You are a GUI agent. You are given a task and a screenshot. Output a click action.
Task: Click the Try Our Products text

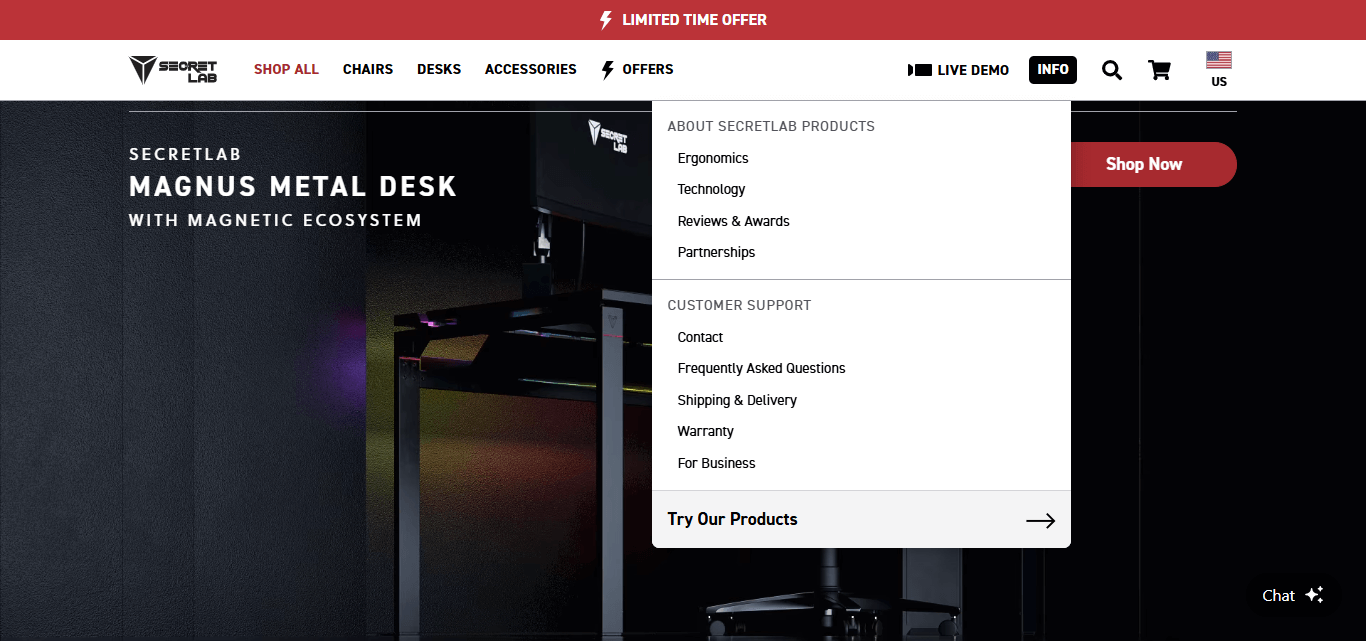pos(733,519)
